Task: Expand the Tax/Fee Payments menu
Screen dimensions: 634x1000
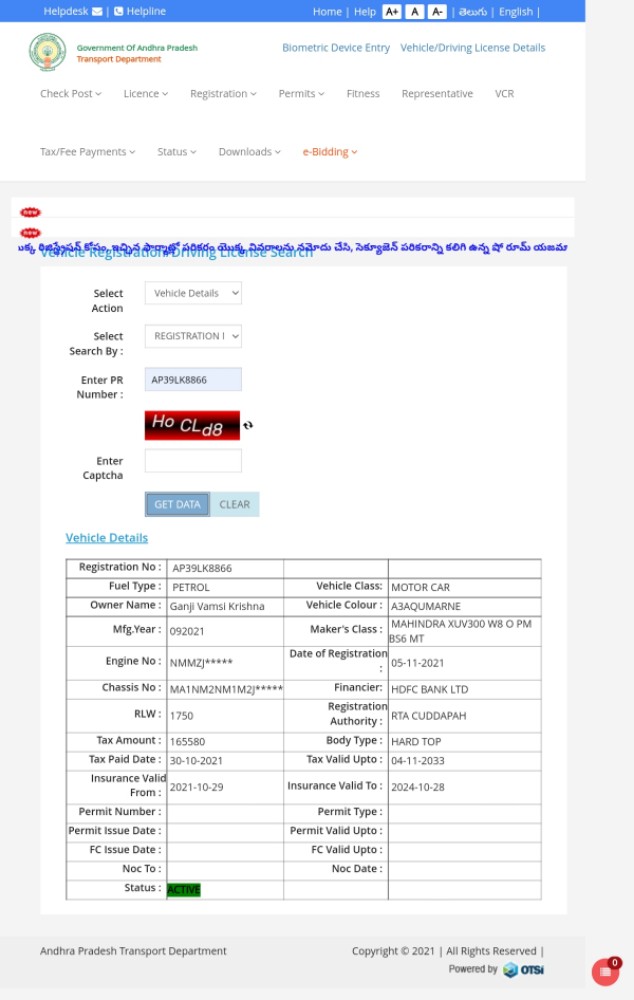Action: pos(87,152)
